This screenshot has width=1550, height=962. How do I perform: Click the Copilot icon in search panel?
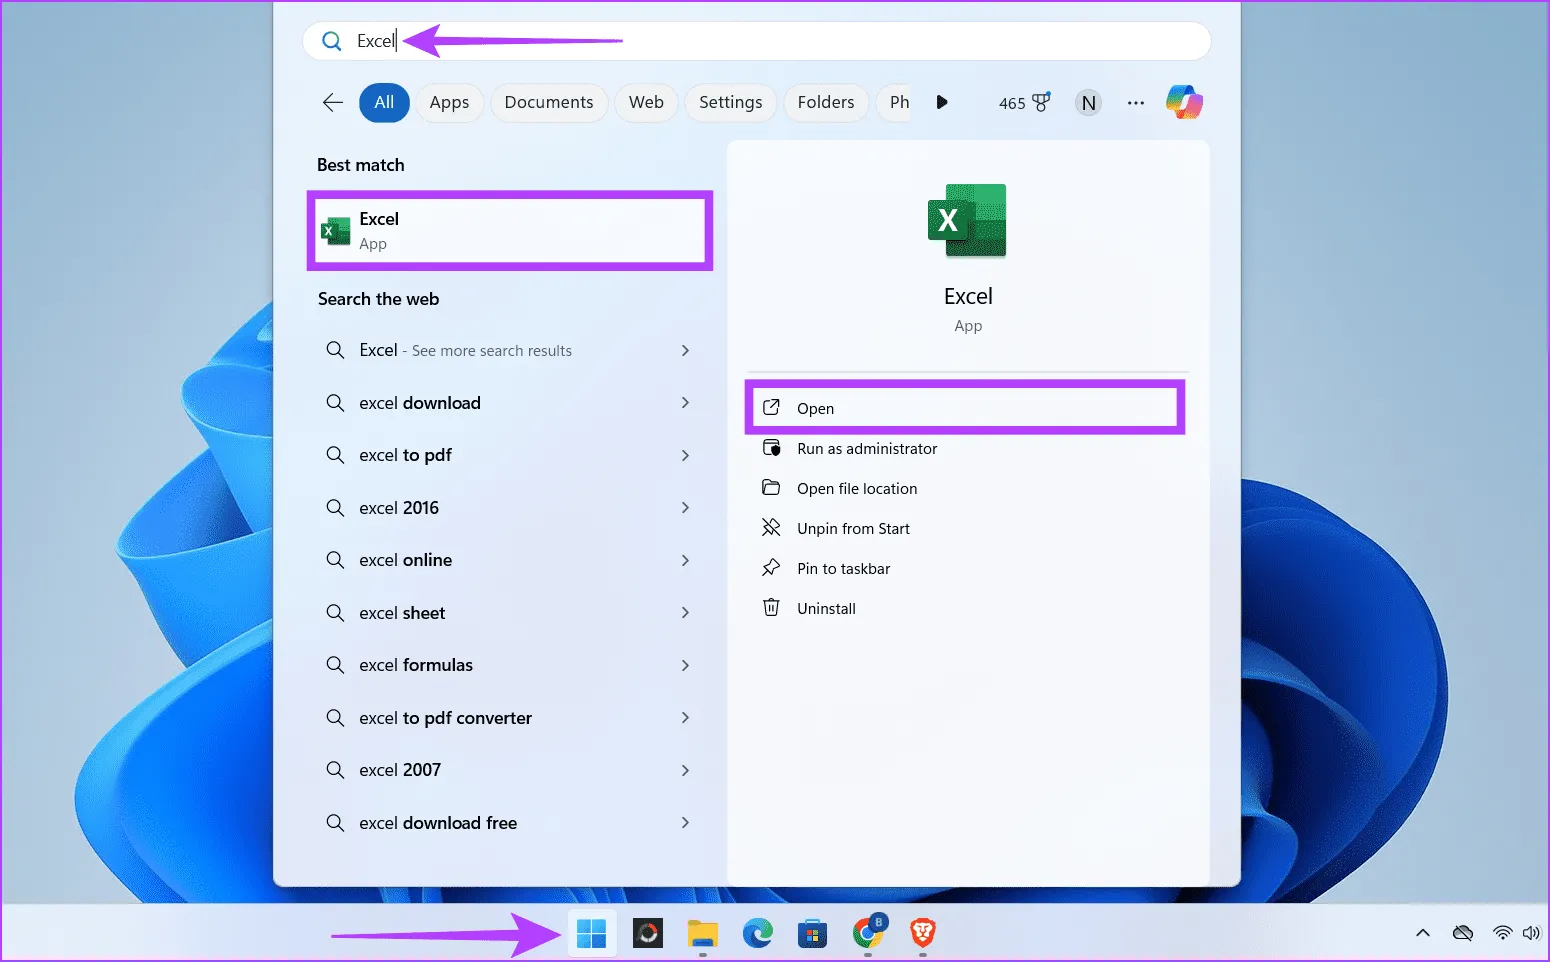coord(1184,102)
